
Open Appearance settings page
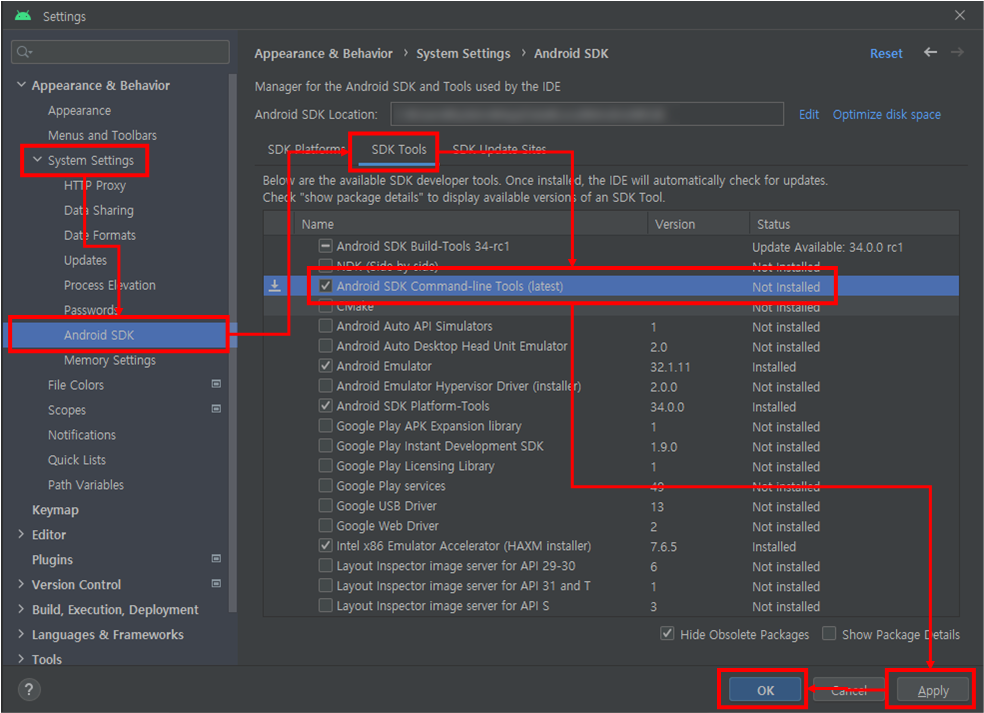coord(79,110)
